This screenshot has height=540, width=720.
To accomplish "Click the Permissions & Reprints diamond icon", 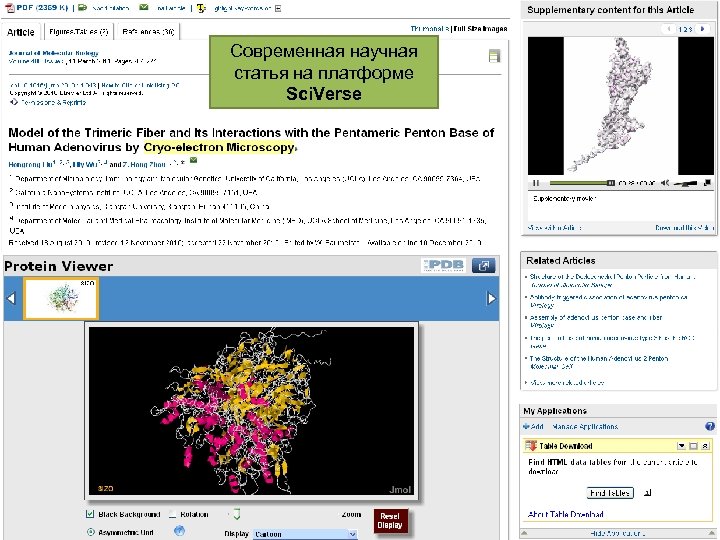I will (x=14, y=102).
